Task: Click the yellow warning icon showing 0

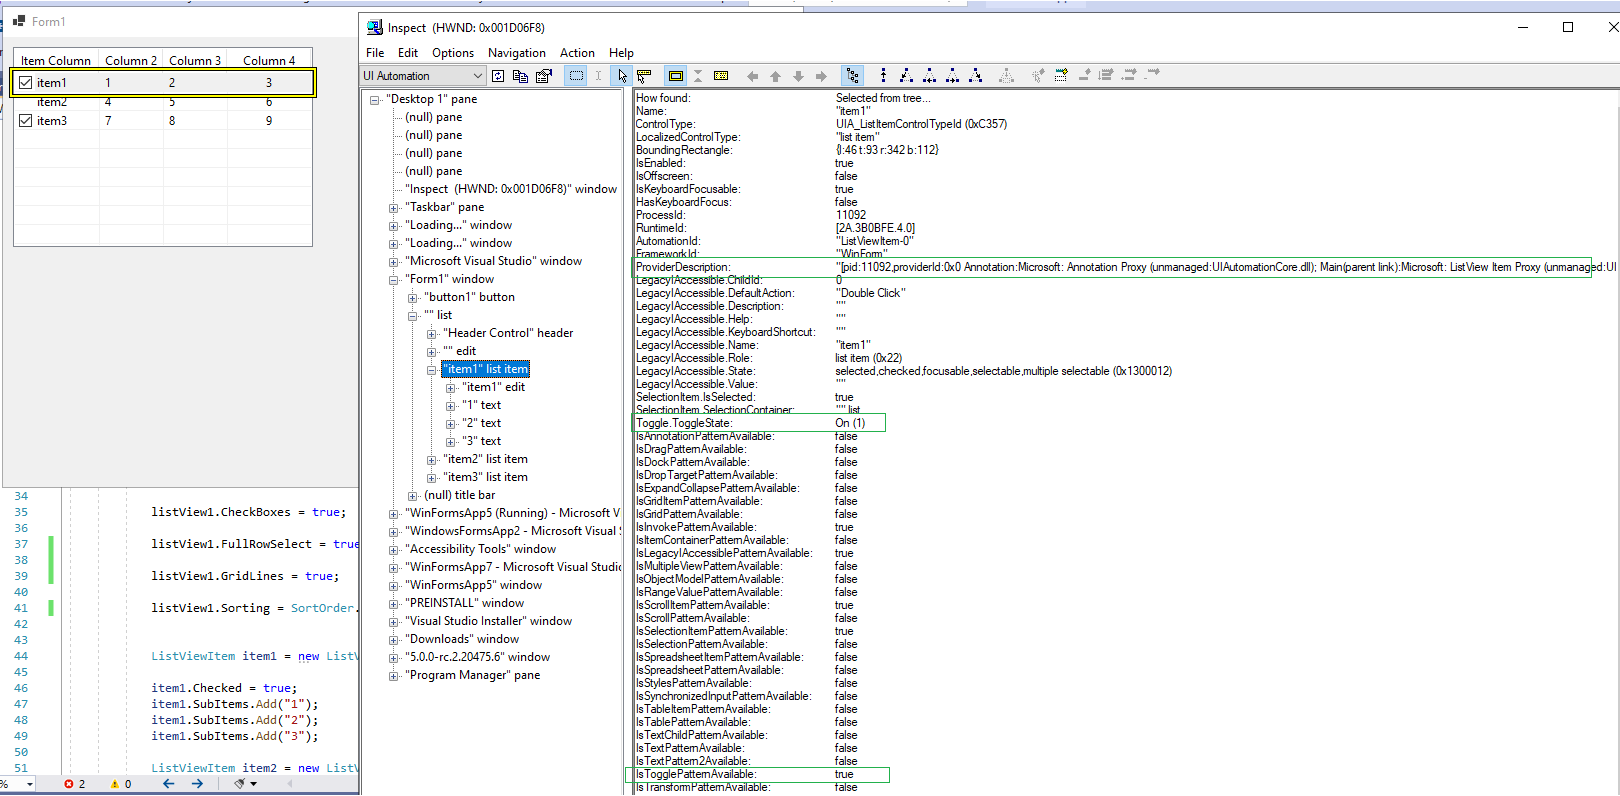Action: coord(115,784)
